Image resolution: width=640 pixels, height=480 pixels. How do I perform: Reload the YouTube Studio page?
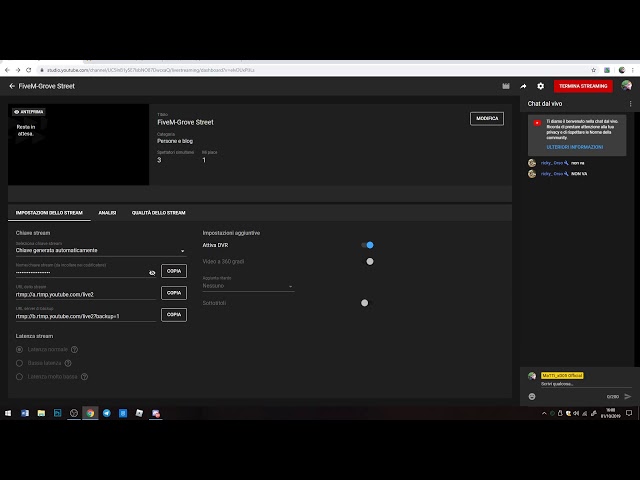(29, 70)
